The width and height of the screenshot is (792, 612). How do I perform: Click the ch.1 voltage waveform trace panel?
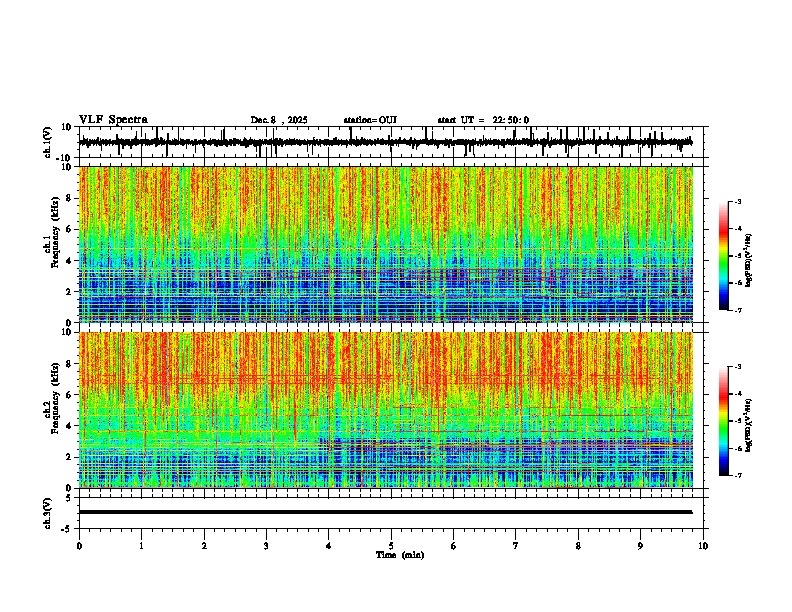[x=393, y=142]
